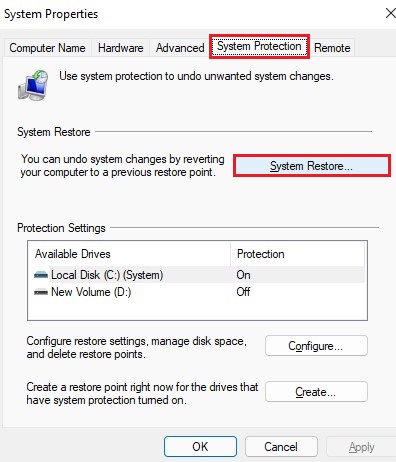Click the New Volume (D:) drive icon
396x462 pixels.
tap(41, 292)
